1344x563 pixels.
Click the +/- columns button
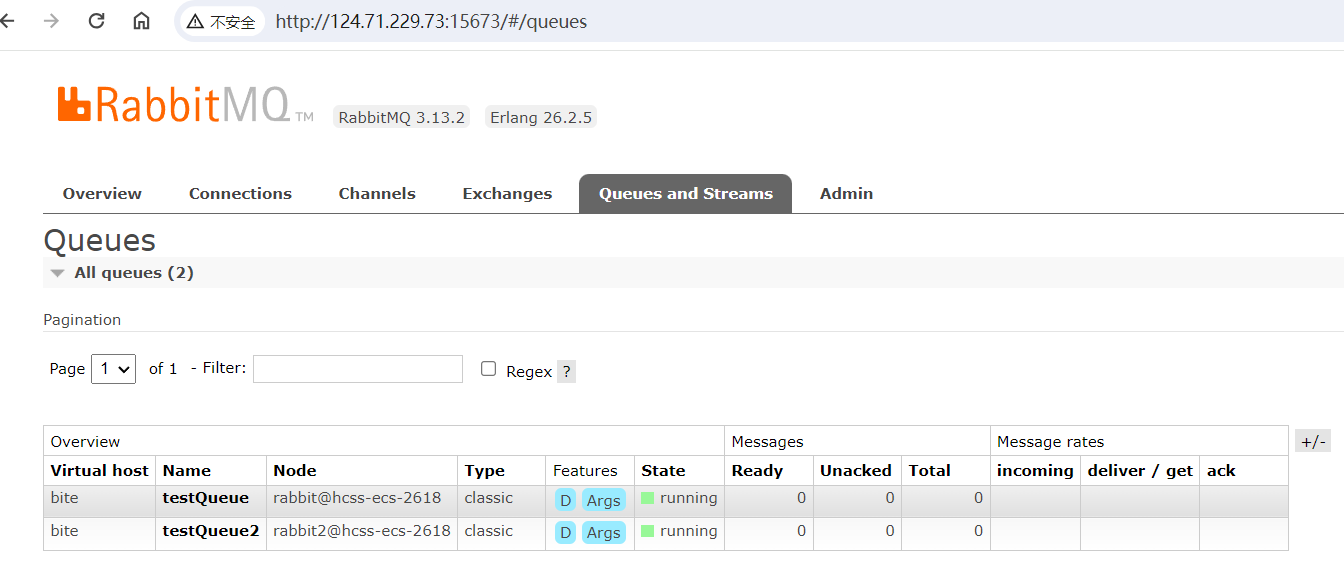pyautogui.click(x=1313, y=442)
